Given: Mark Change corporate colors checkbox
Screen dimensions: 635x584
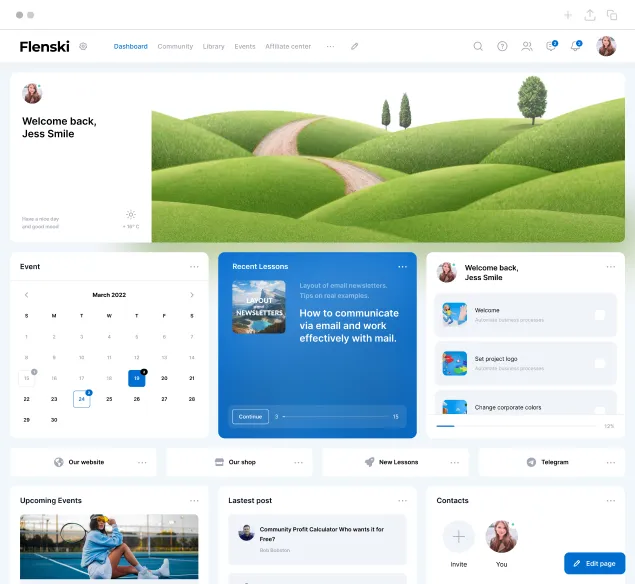Looking at the screenshot, I should 600,409.
